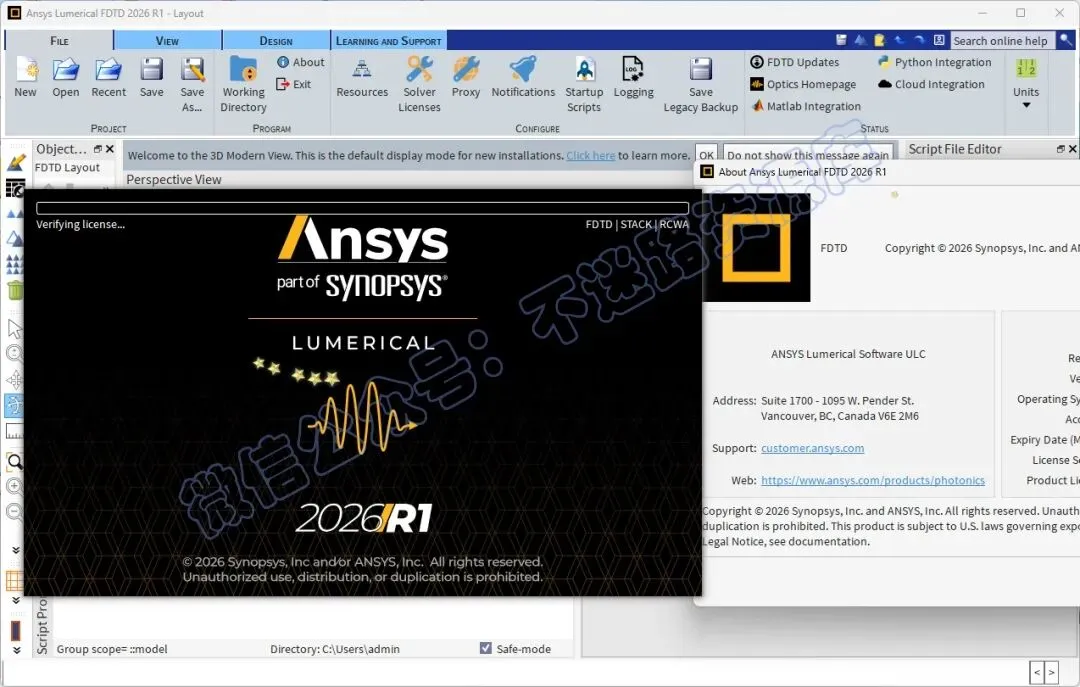Focus the Search online help field

pos(1001,41)
